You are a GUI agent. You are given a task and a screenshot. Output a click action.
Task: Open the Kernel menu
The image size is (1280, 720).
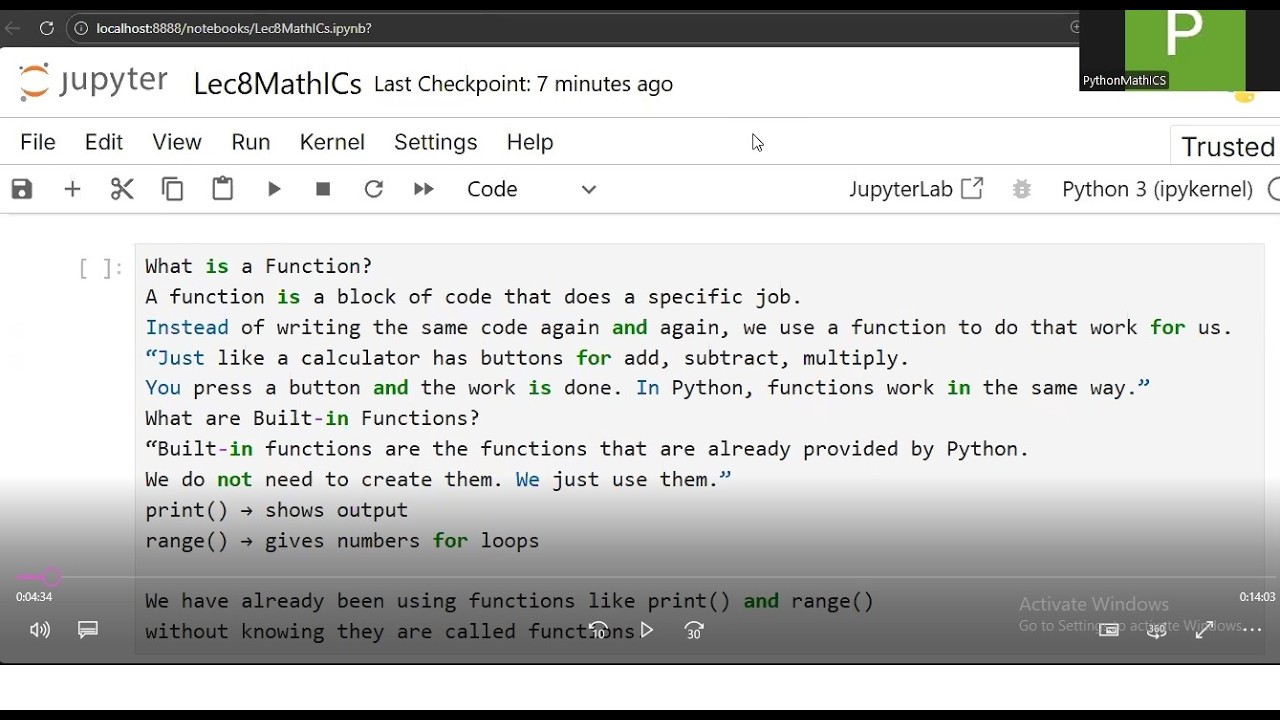tap(332, 142)
